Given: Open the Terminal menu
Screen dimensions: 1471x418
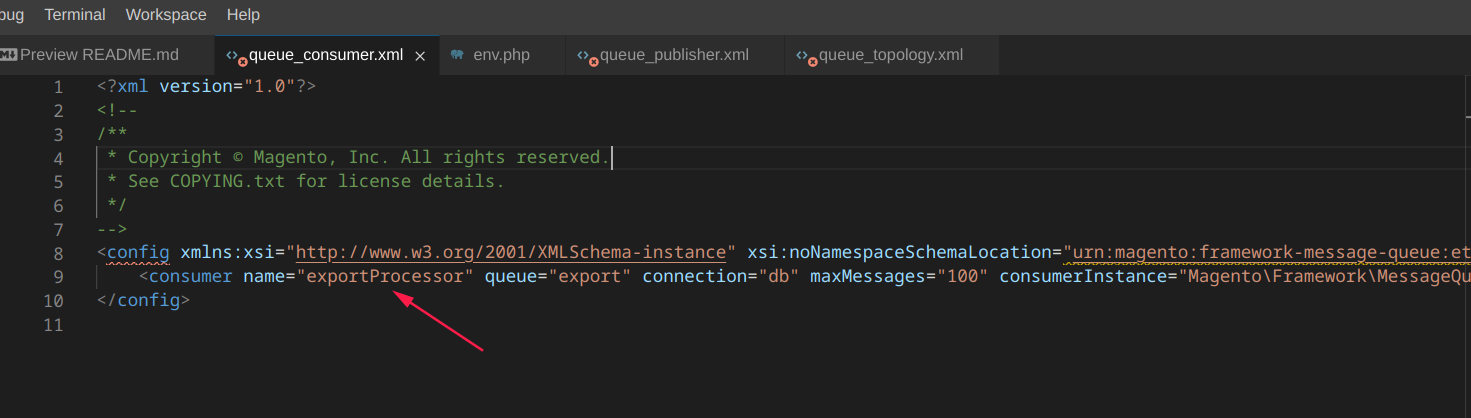Looking at the screenshot, I should [x=75, y=15].
